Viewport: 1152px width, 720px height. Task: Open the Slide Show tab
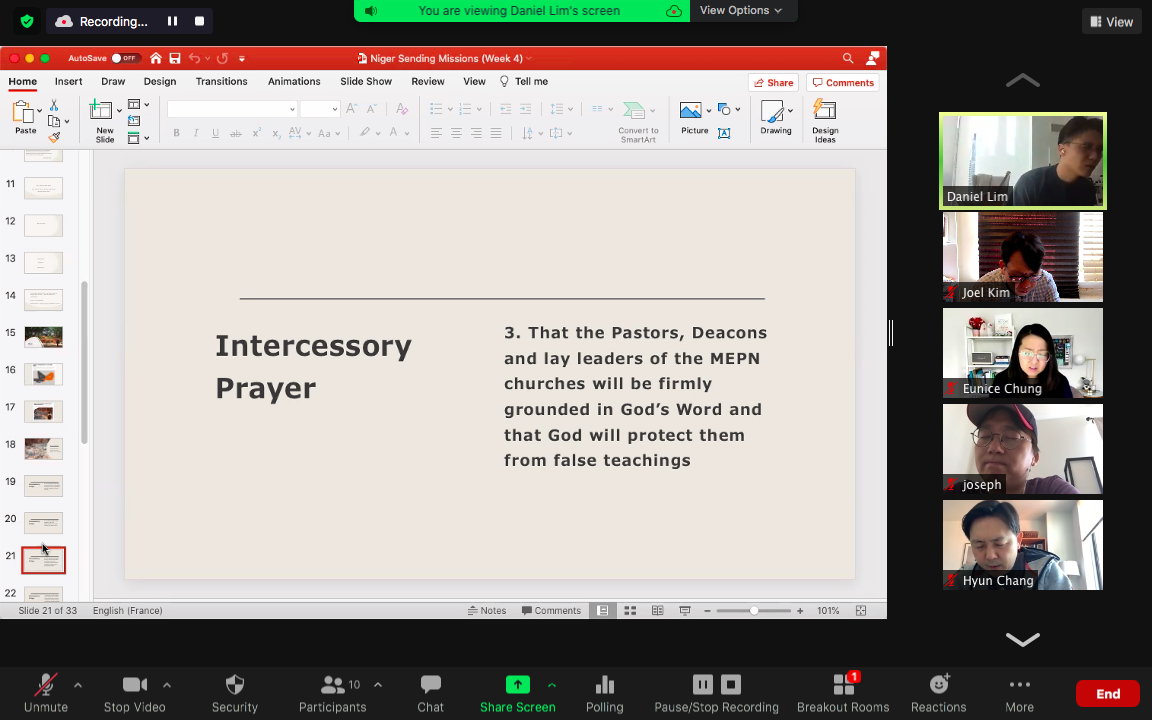pos(366,82)
